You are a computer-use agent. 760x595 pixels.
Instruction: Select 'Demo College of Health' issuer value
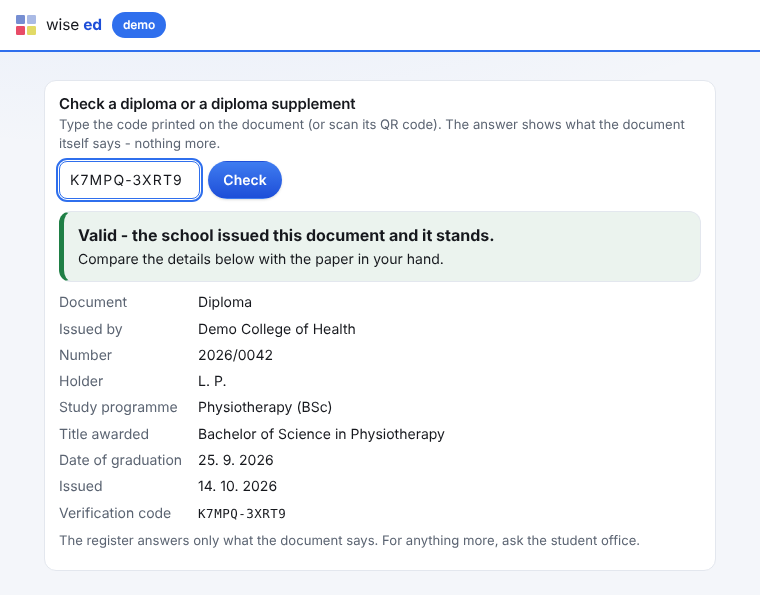tap(277, 329)
